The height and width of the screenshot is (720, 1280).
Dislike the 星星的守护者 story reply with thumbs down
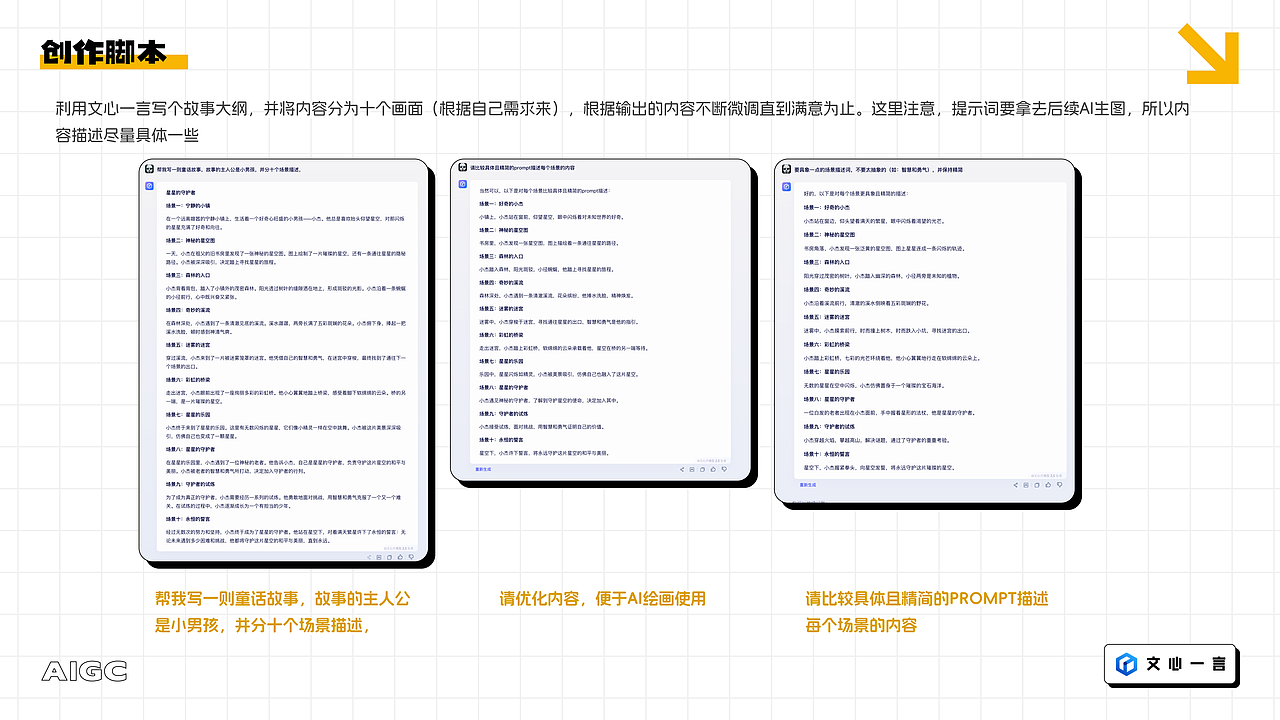pyautogui.click(x=411, y=557)
